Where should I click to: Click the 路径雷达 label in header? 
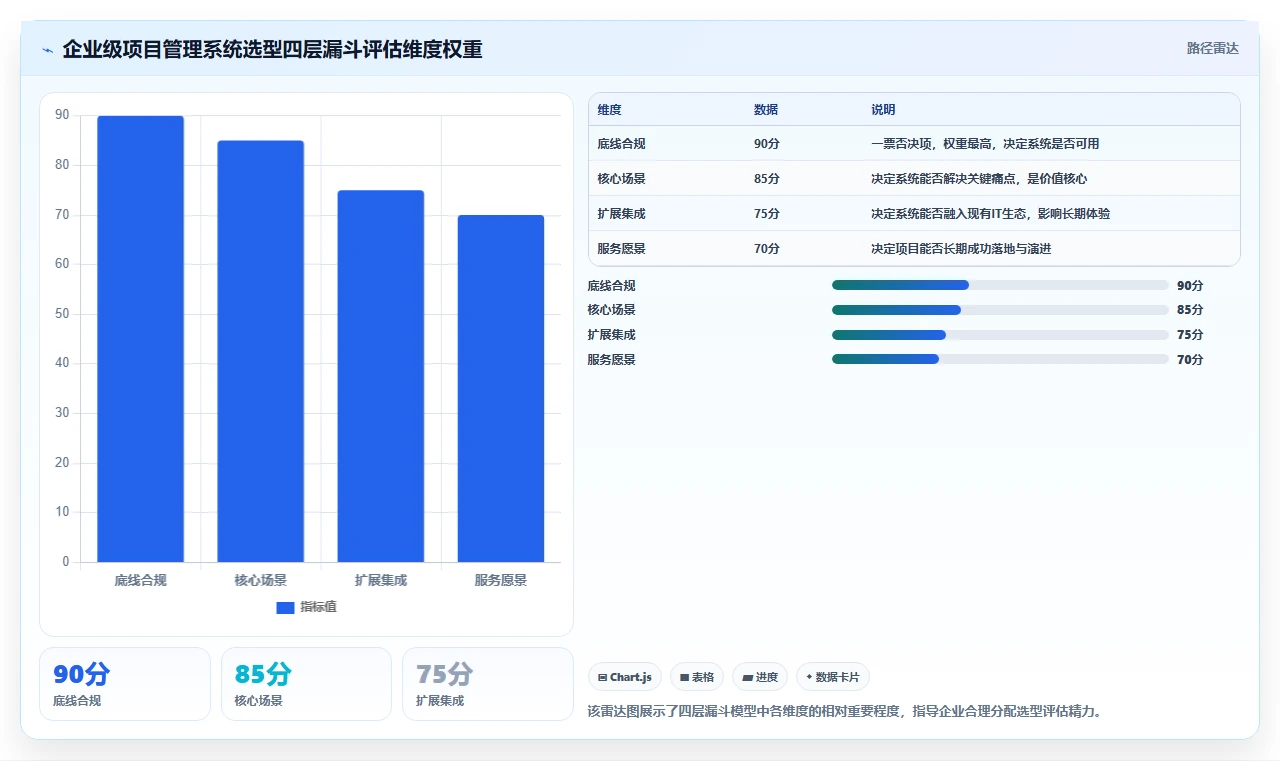pyautogui.click(x=1212, y=48)
